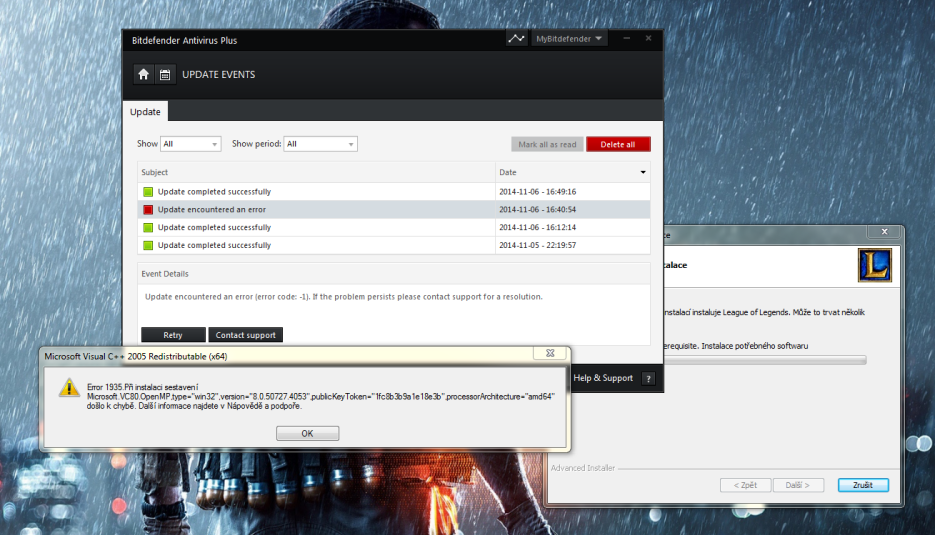Open the events calendar icon
Viewport: 935px width, 535px height.
point(165,75)
